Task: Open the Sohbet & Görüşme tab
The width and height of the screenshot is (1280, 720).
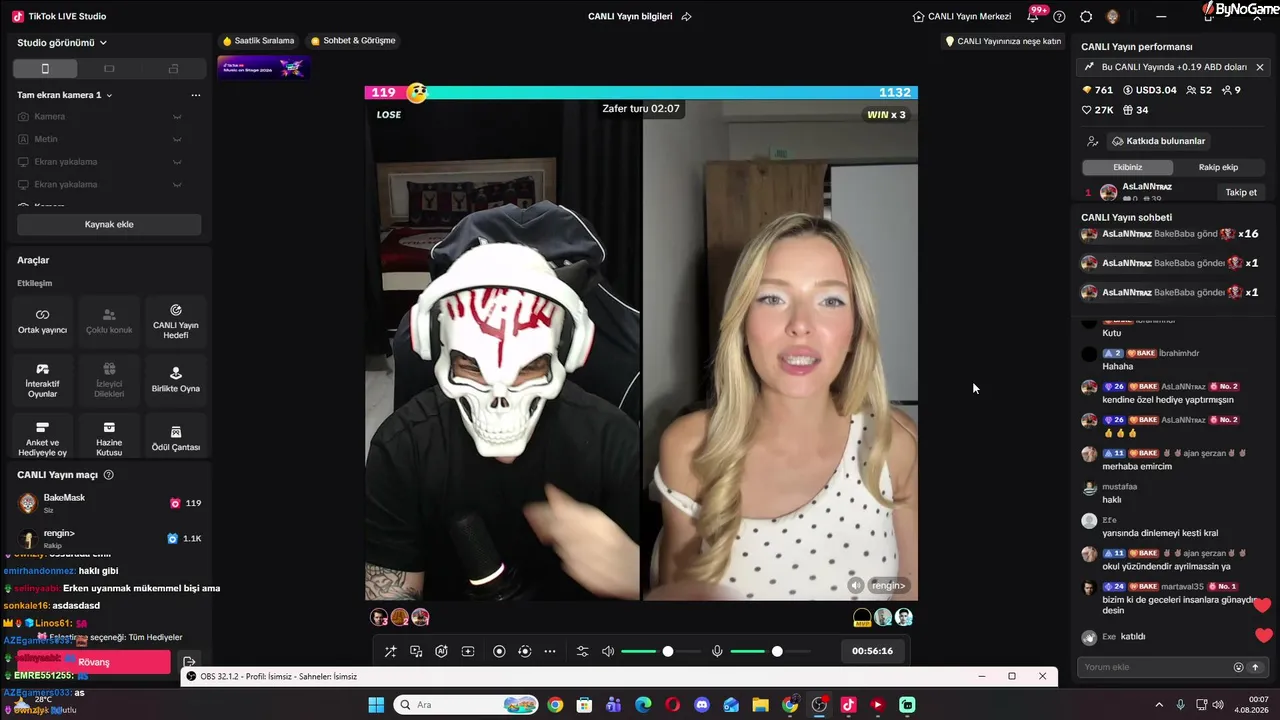Action: point(353,41)
